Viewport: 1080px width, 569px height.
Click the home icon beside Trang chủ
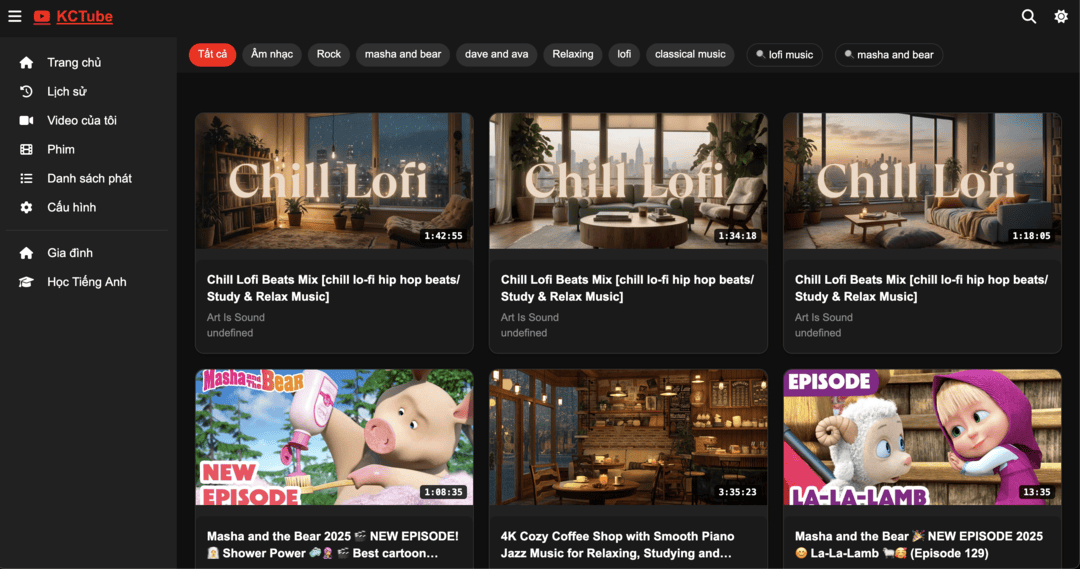(26, 63)
